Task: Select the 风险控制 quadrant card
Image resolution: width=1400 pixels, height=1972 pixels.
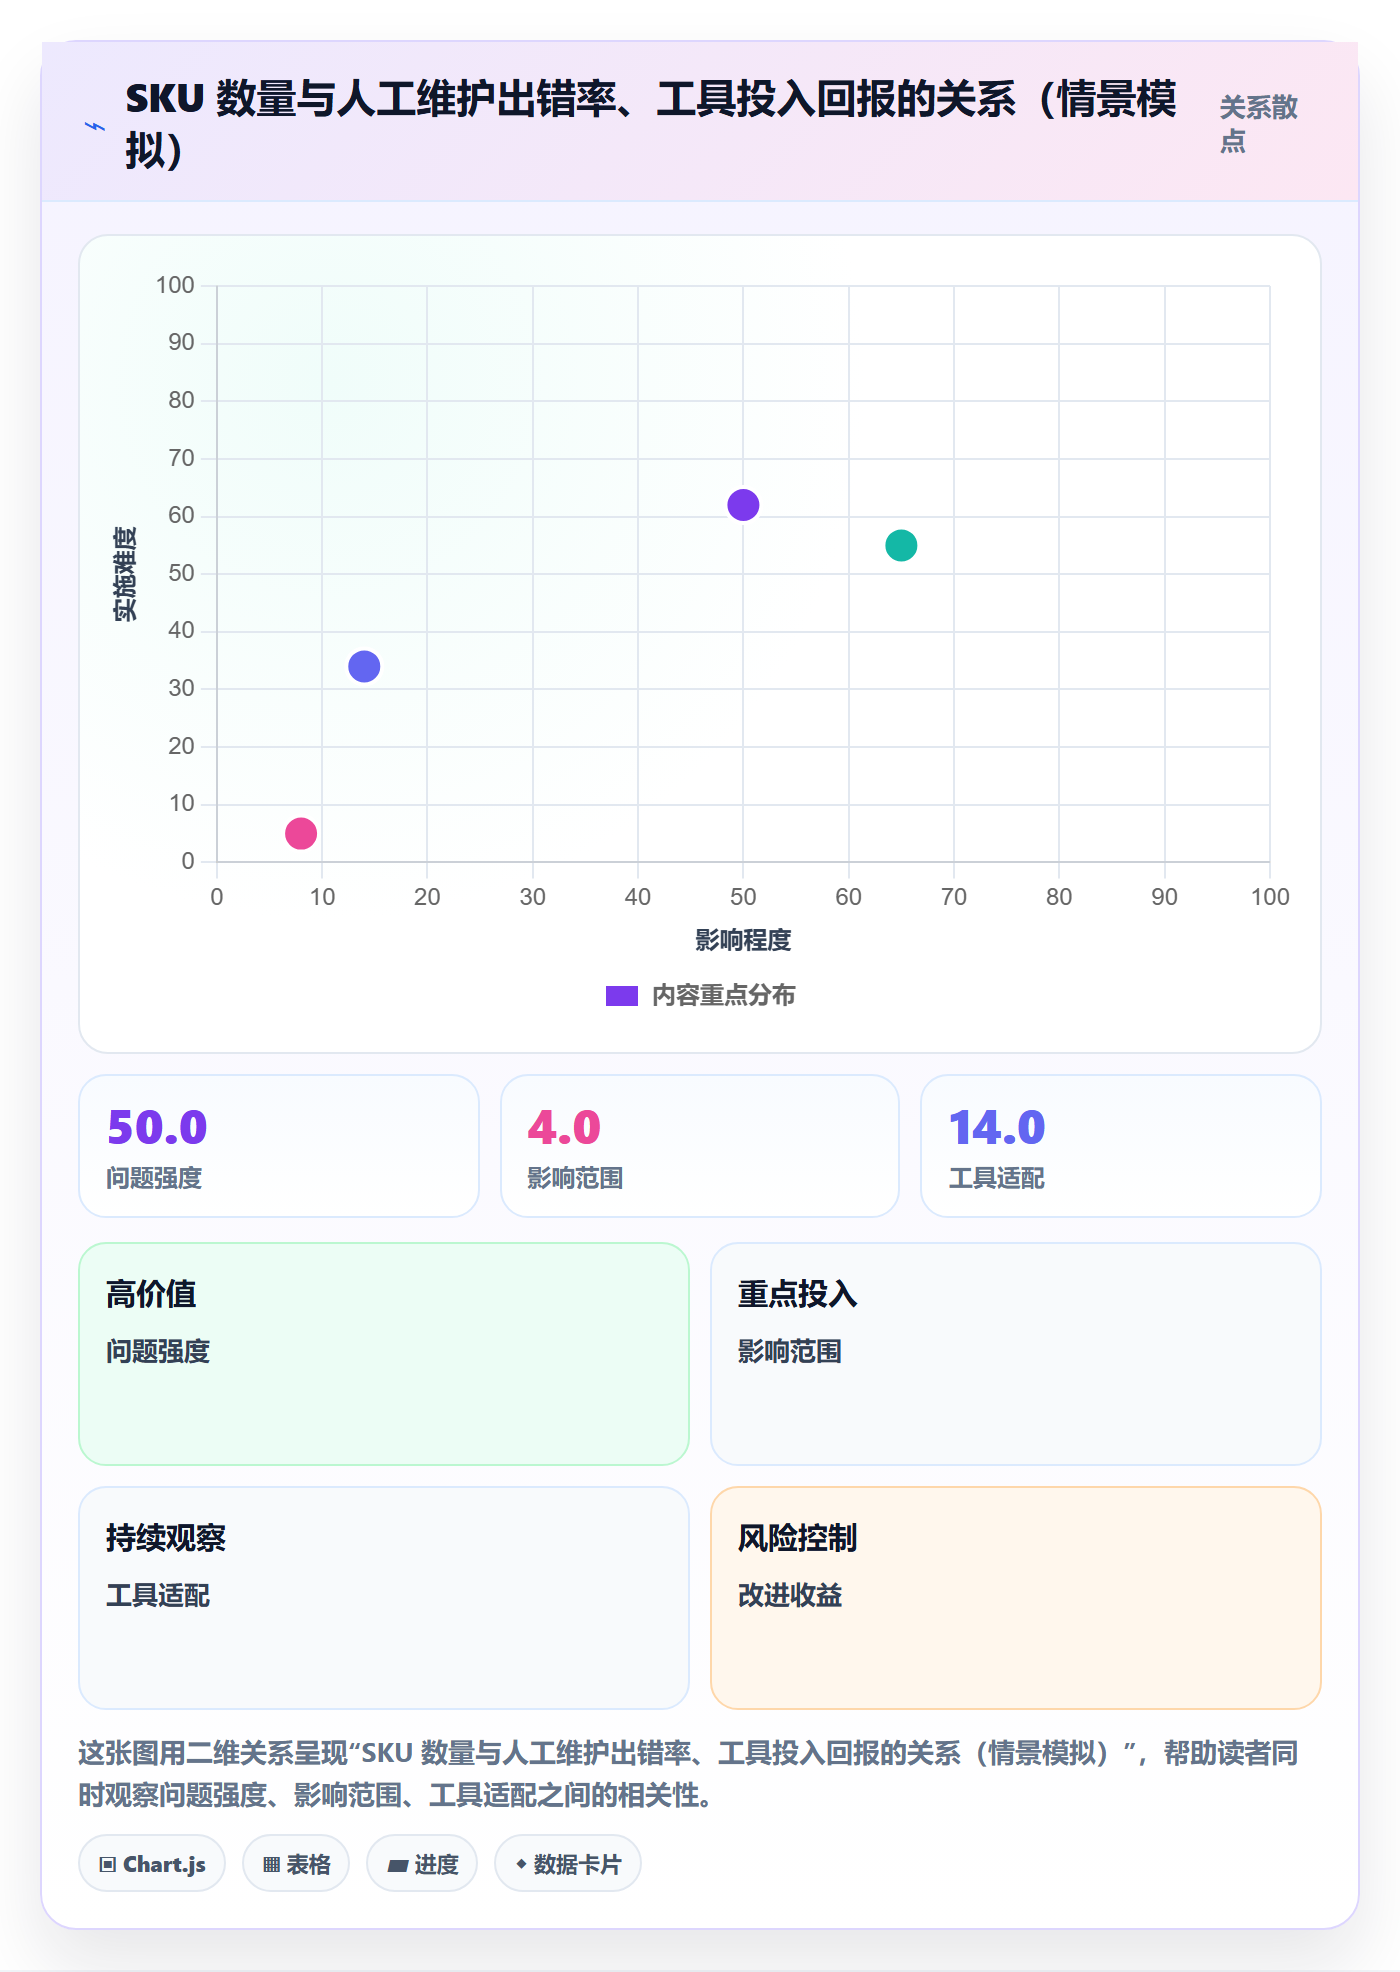Action: pyautogui.click(x=1016, y=1598)
